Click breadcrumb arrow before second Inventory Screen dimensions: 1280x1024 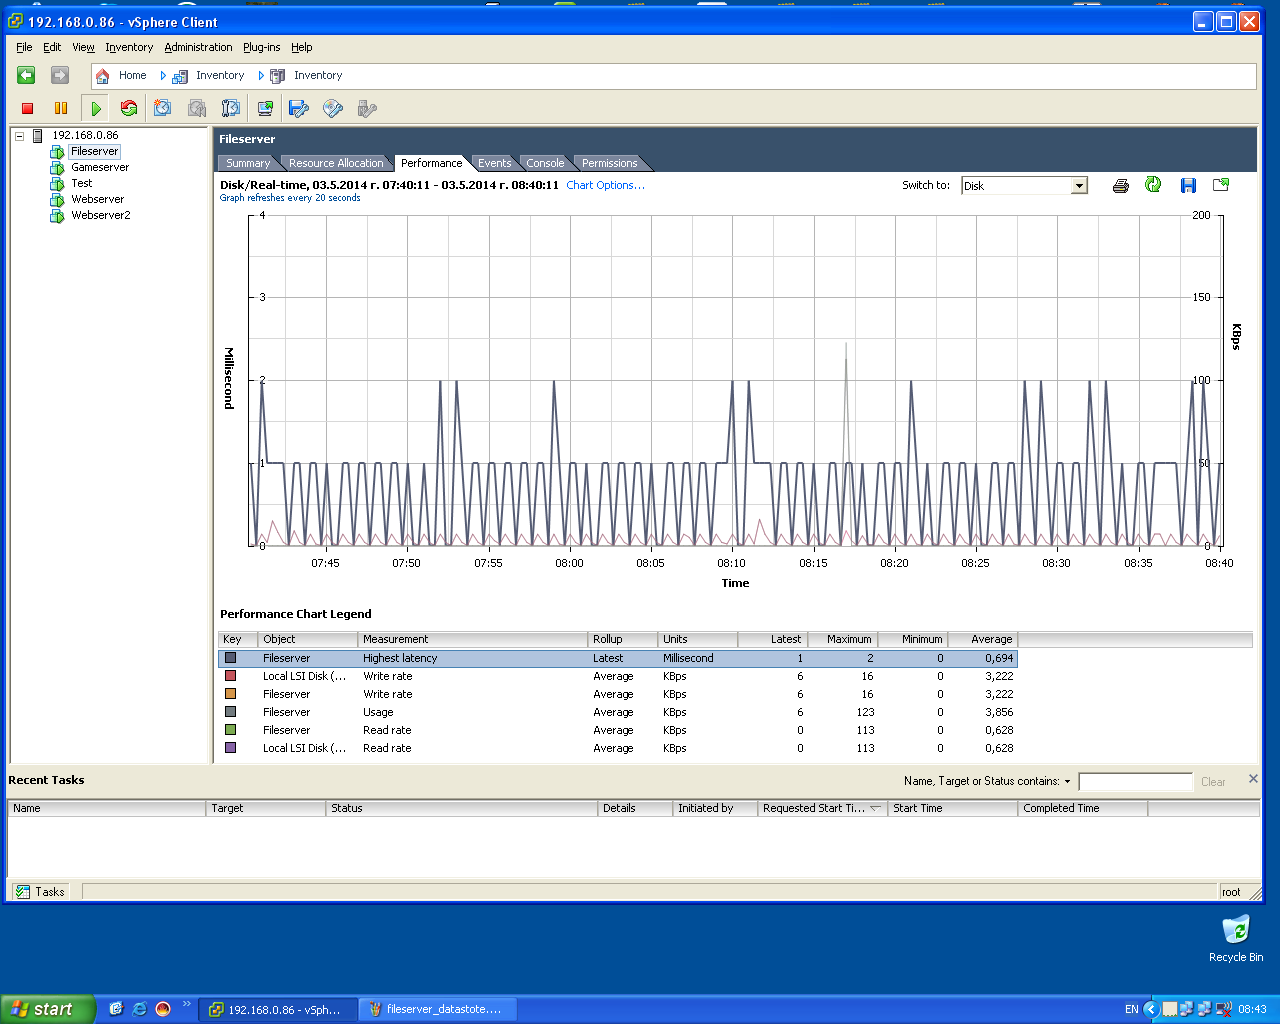pos(261,76)
